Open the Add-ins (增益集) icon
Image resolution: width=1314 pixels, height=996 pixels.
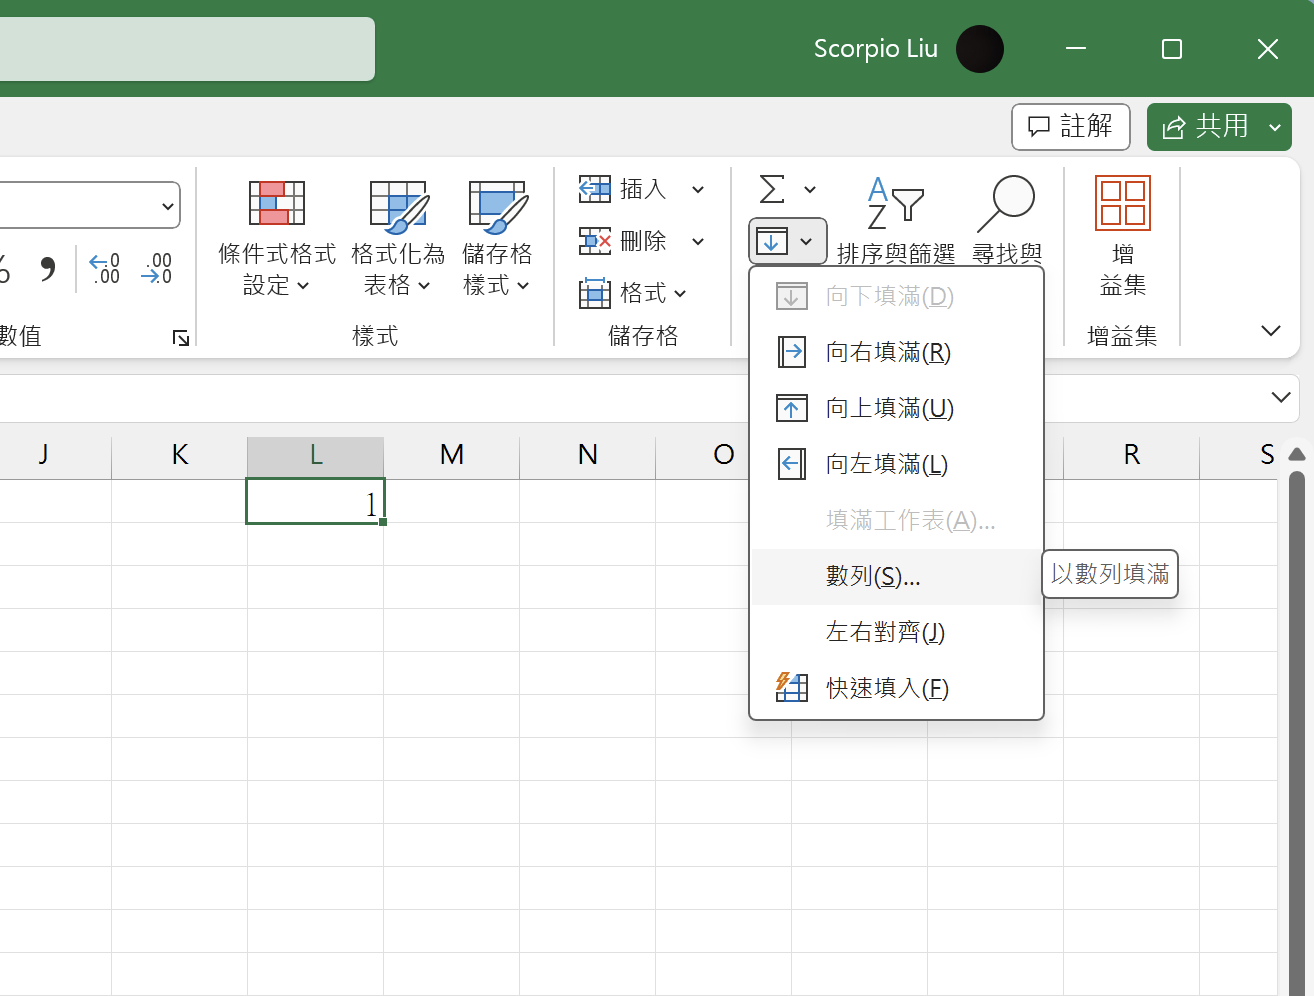point(1122,204)
